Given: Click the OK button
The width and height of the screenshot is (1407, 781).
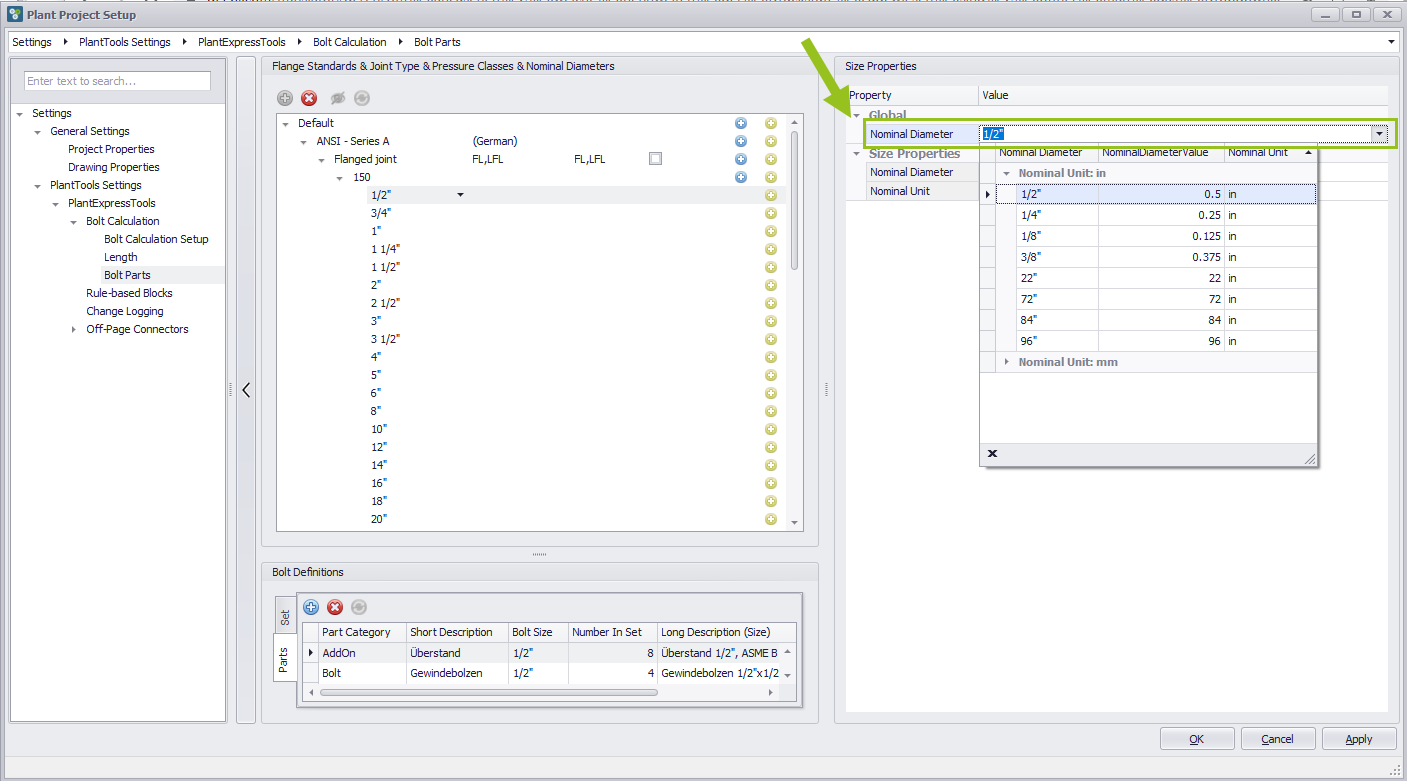Looking at the screenshot, I should pos(1197,739).
